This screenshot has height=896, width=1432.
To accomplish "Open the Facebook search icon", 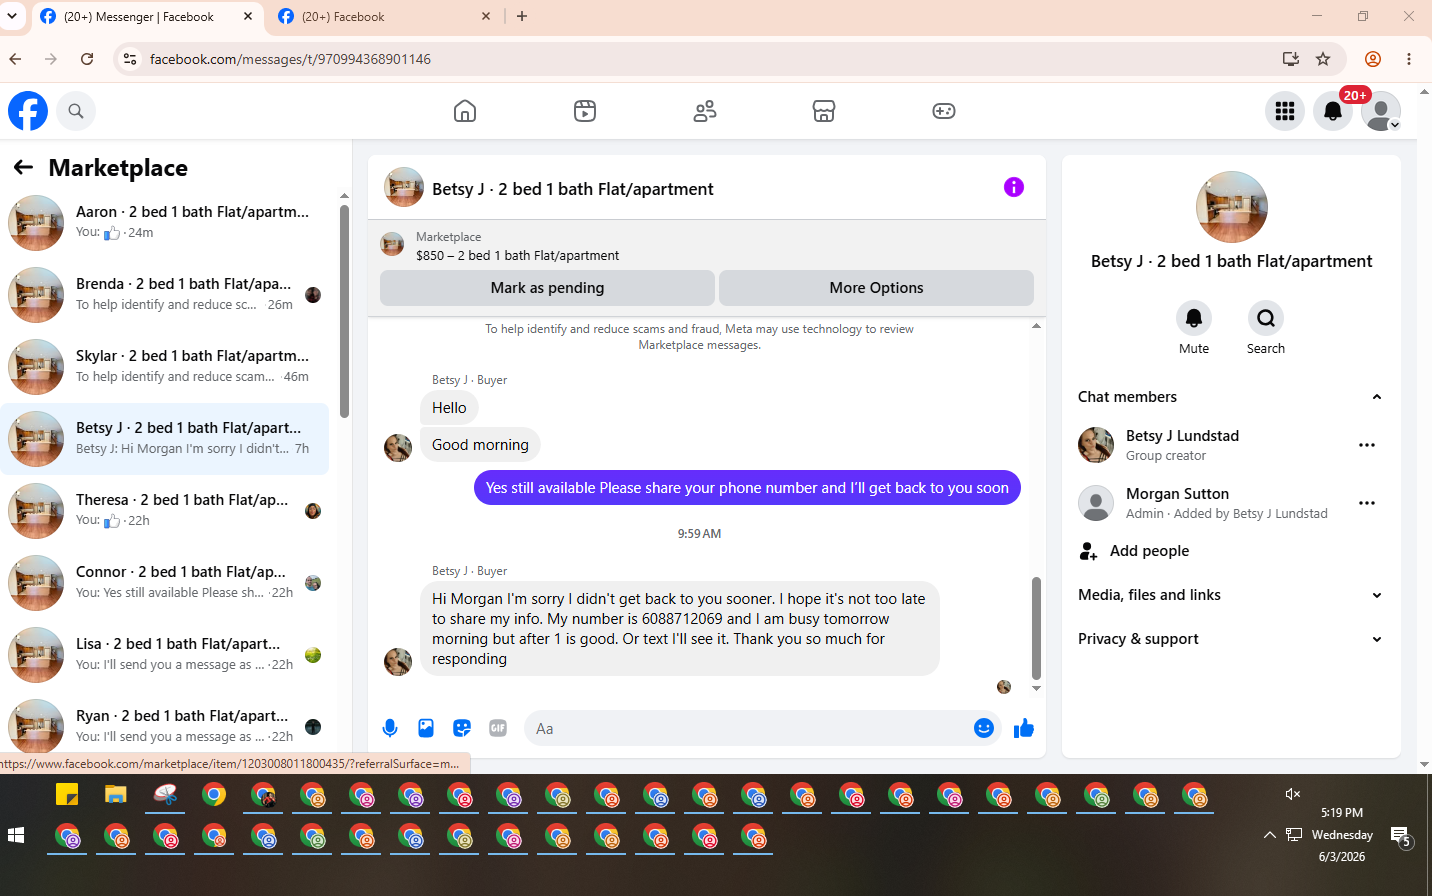I will (76, 111).
